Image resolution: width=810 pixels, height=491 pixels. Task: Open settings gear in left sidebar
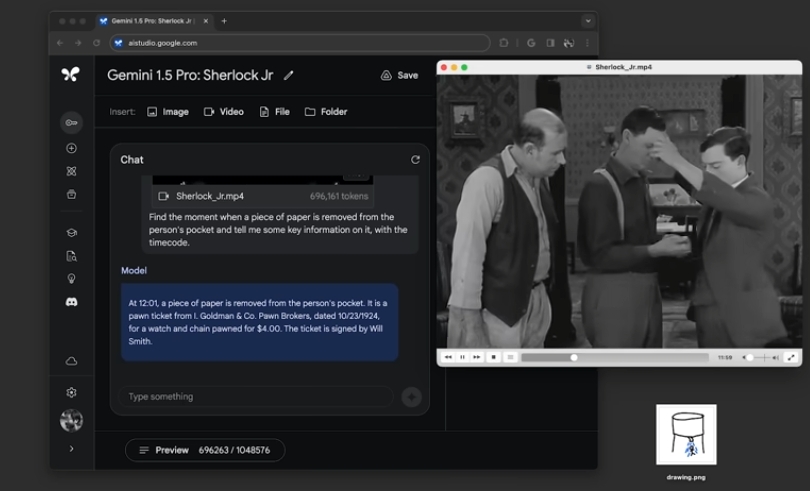click(71, 393)
